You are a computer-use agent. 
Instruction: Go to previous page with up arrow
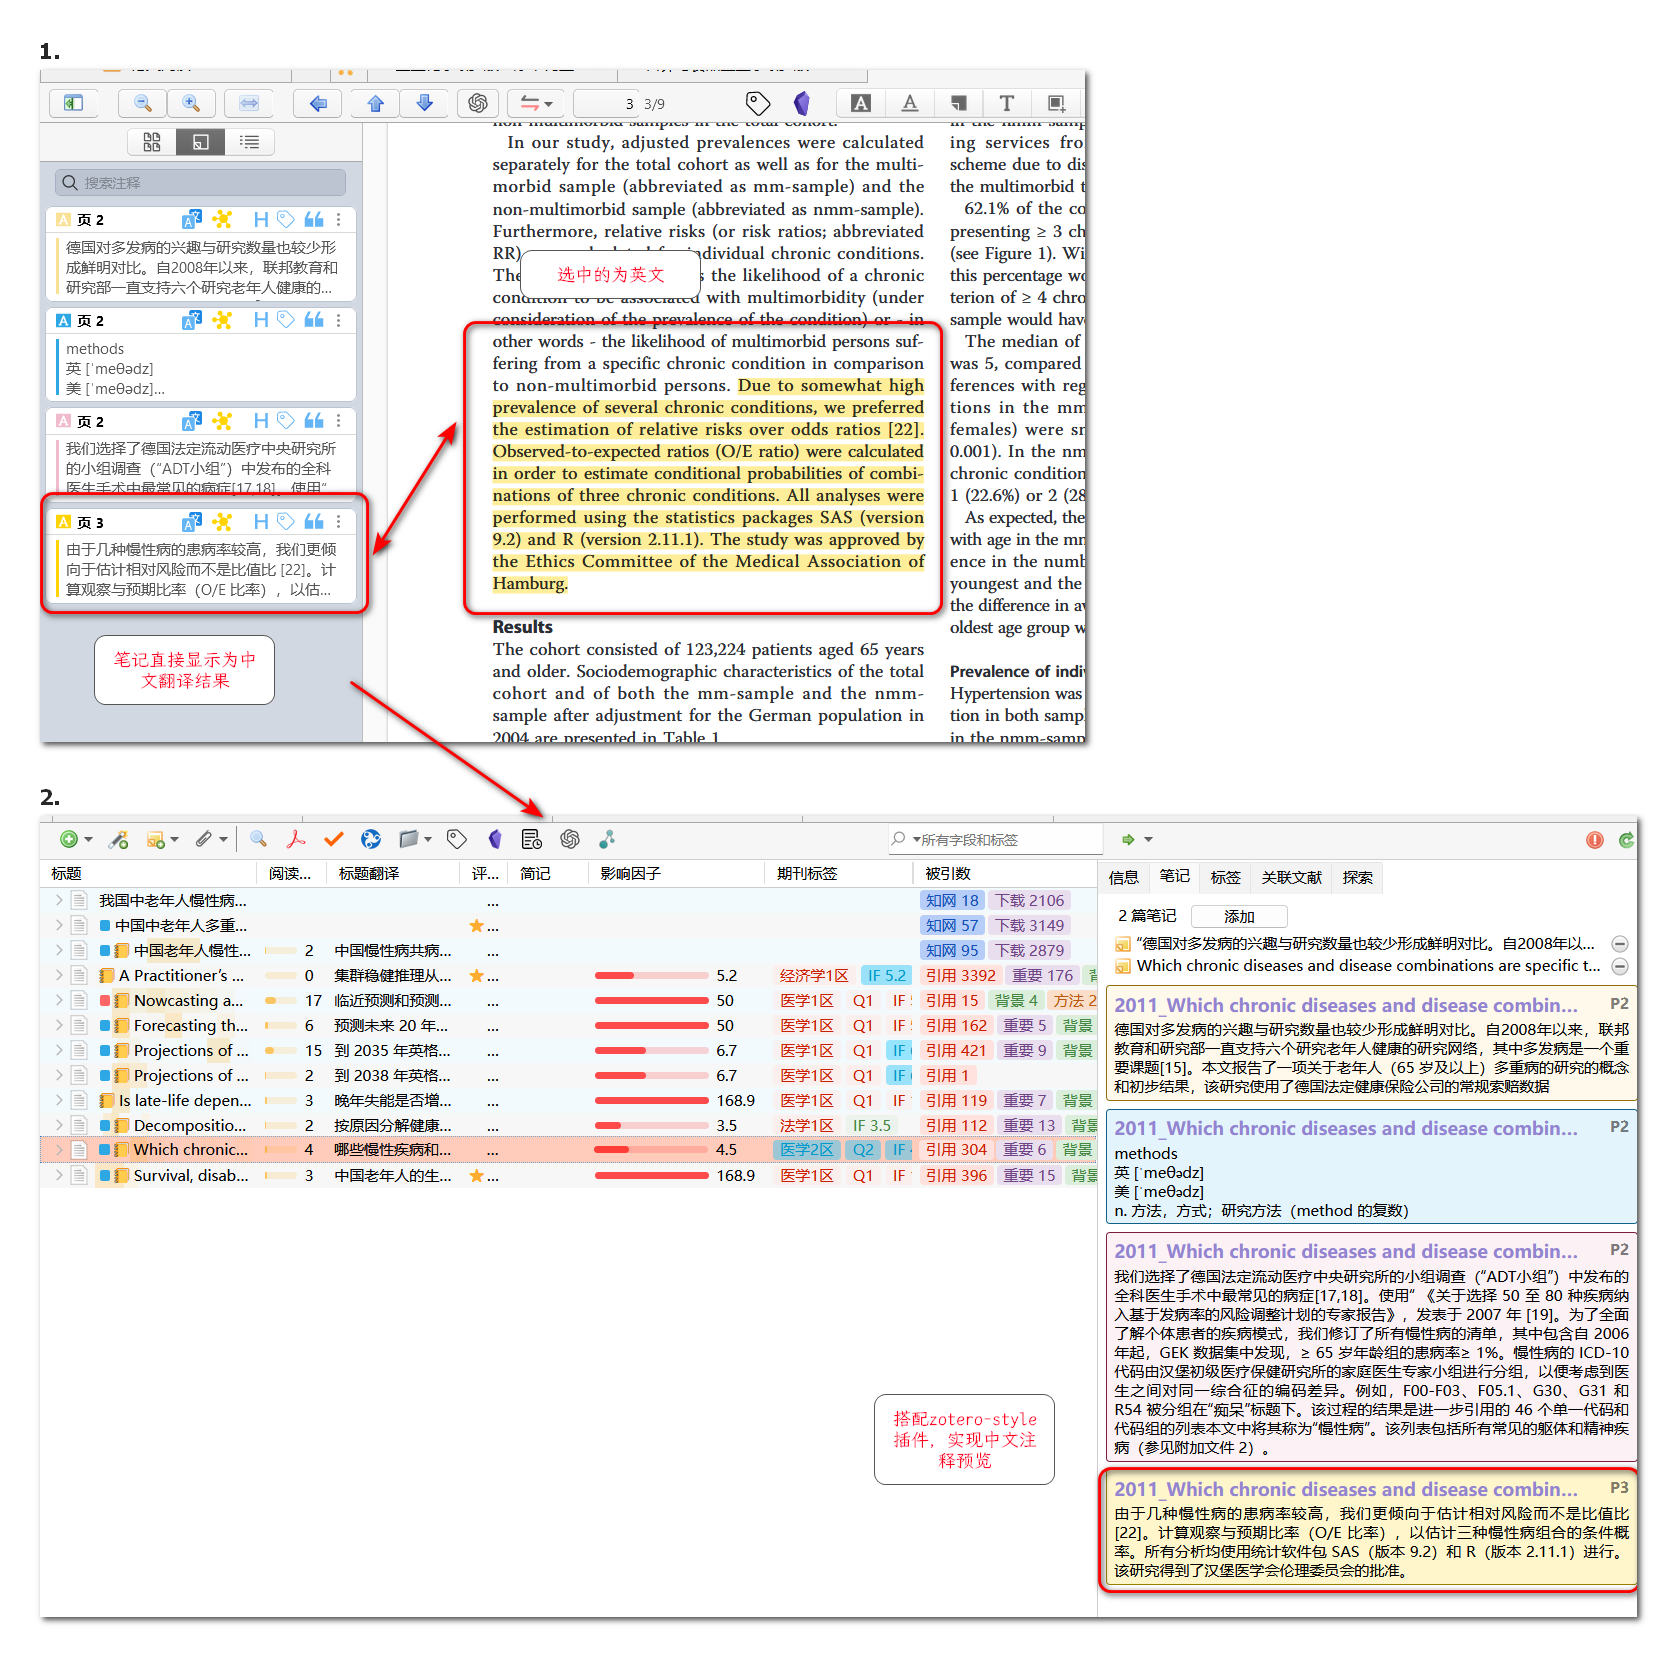pyautogui.click(x=376, y=103)
